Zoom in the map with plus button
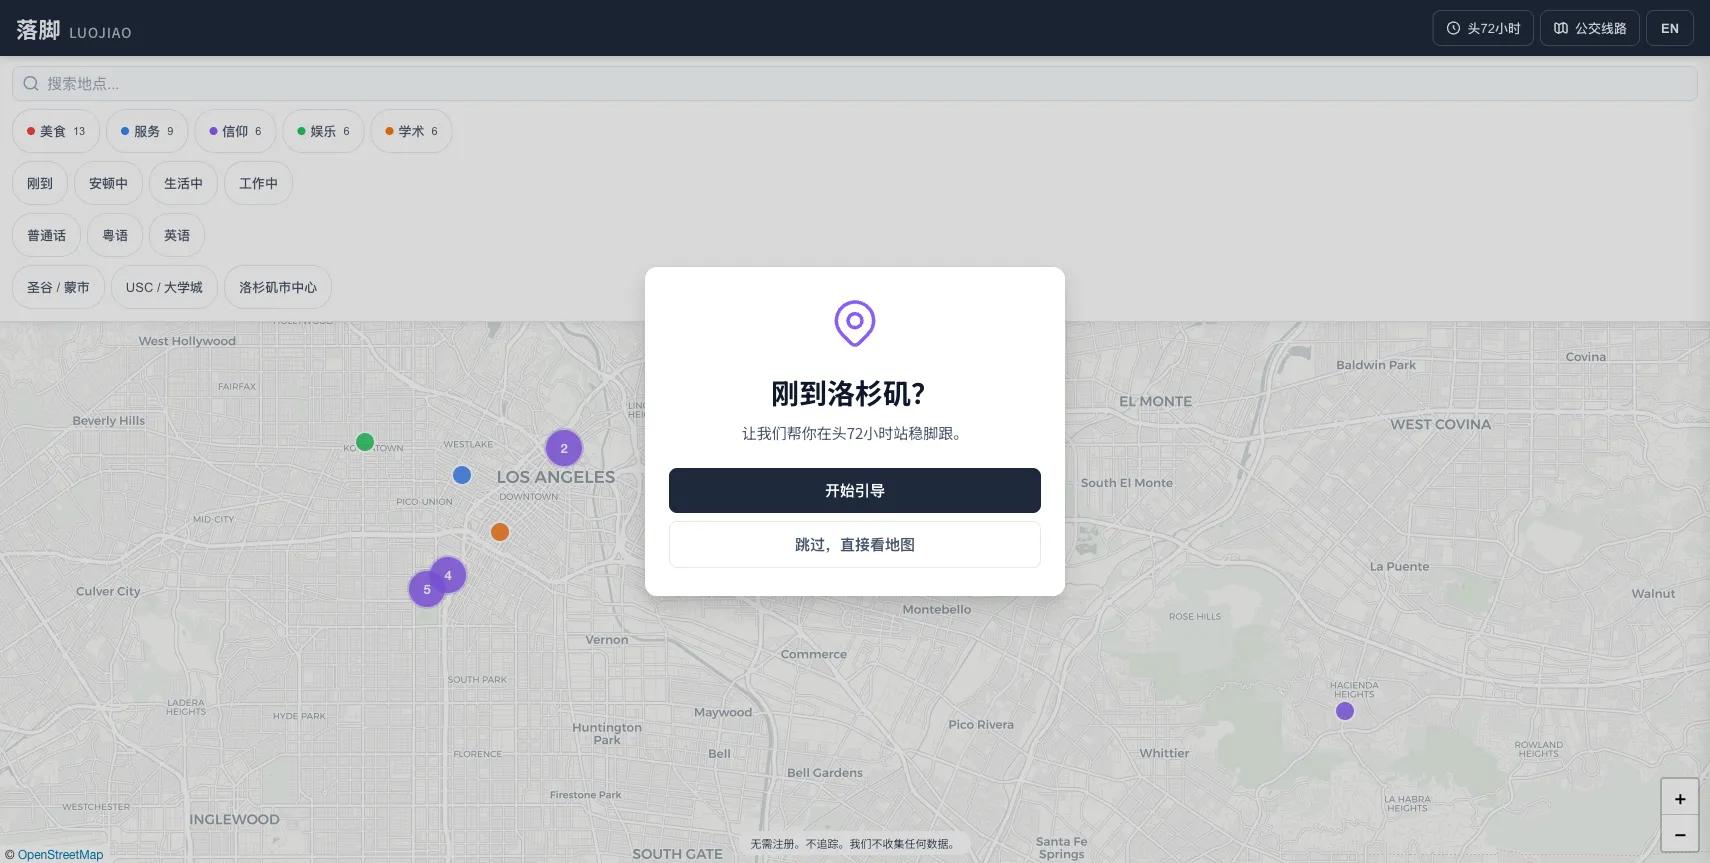The image size is (1710, 863). pos(1680,798)
